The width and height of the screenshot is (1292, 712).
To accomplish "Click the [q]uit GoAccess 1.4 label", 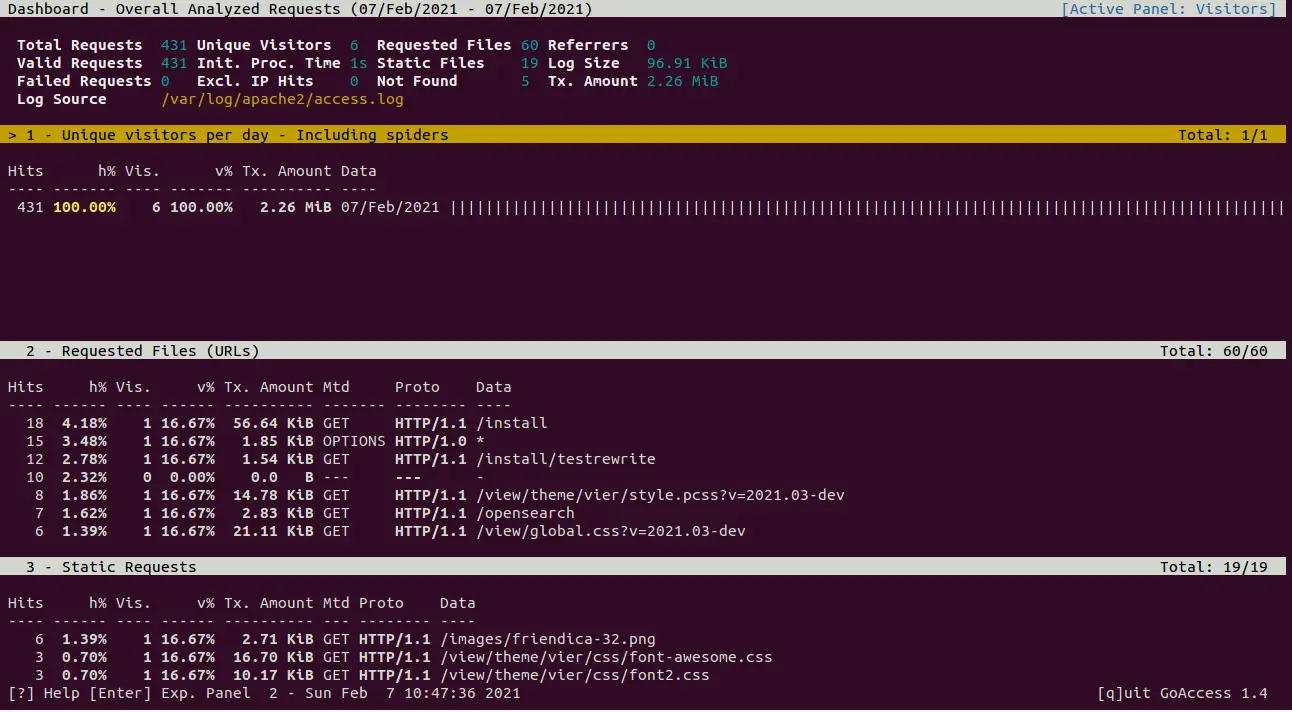I will tap(1182, 693).
